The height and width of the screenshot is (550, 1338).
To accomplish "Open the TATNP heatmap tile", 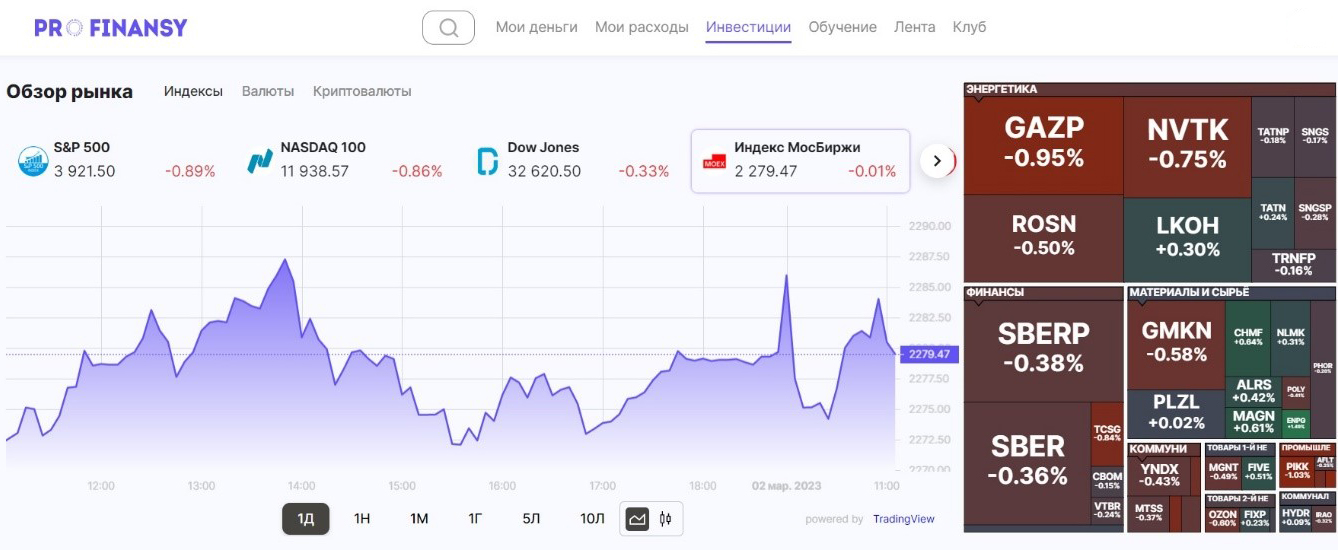I will coord(1272,135).
